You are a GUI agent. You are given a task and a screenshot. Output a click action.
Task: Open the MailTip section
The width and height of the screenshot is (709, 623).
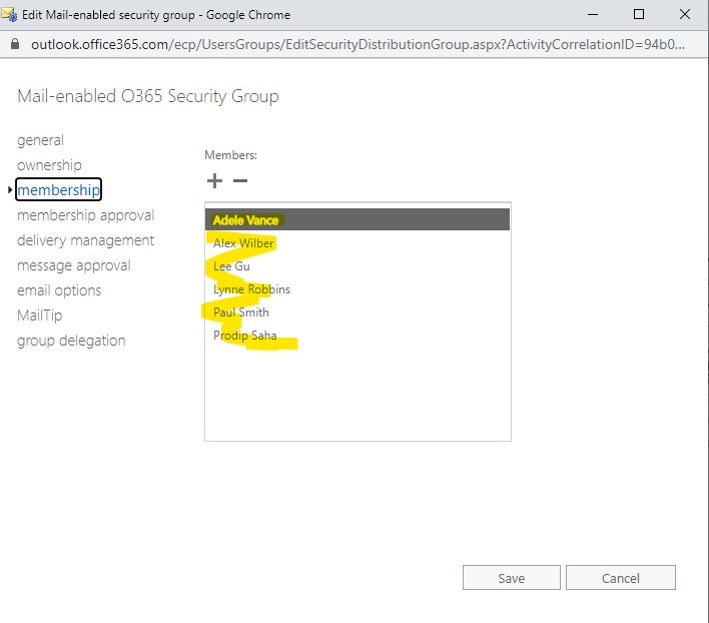(x=40, y=315)
